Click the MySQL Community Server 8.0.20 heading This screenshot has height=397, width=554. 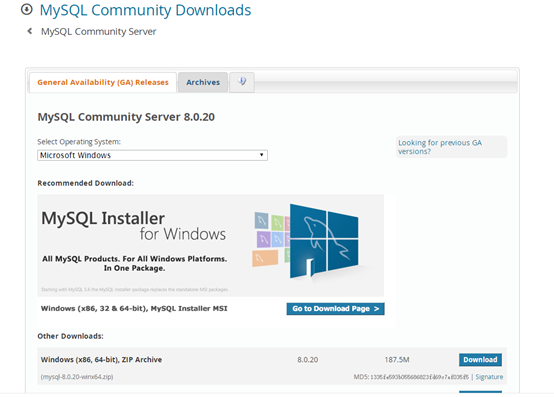[x=126, y=117]
